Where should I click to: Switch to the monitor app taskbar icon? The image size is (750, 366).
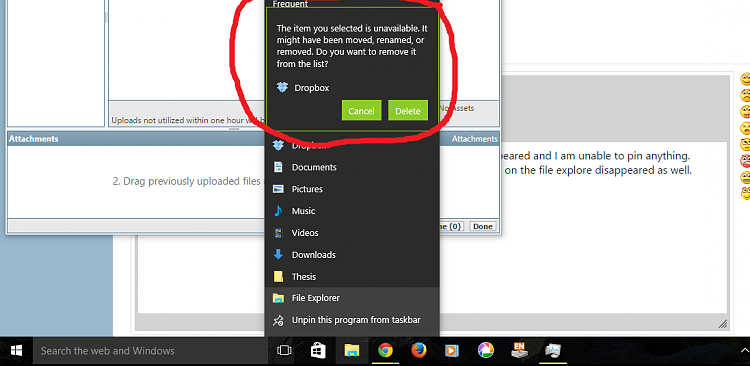(553, 351)
